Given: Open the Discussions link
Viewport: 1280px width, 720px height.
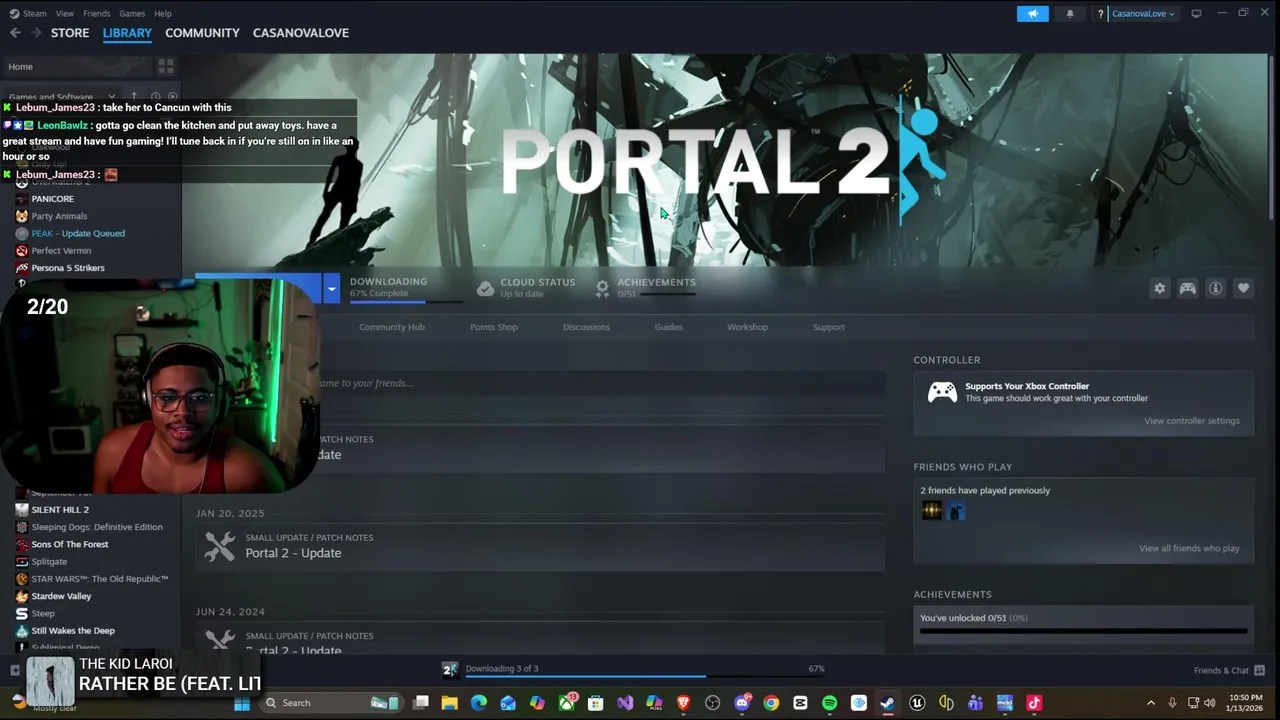Looking at the screenshot, I should click(586, 327).
